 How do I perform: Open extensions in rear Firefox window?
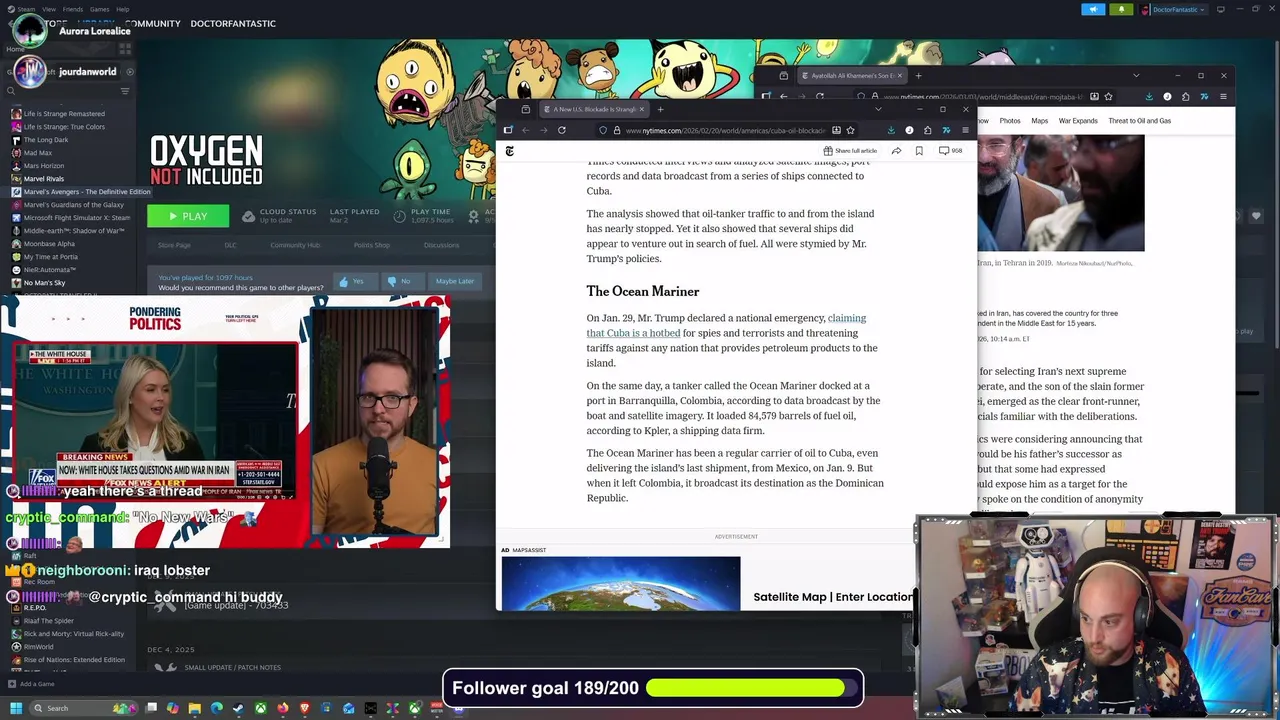[1185, 96]
